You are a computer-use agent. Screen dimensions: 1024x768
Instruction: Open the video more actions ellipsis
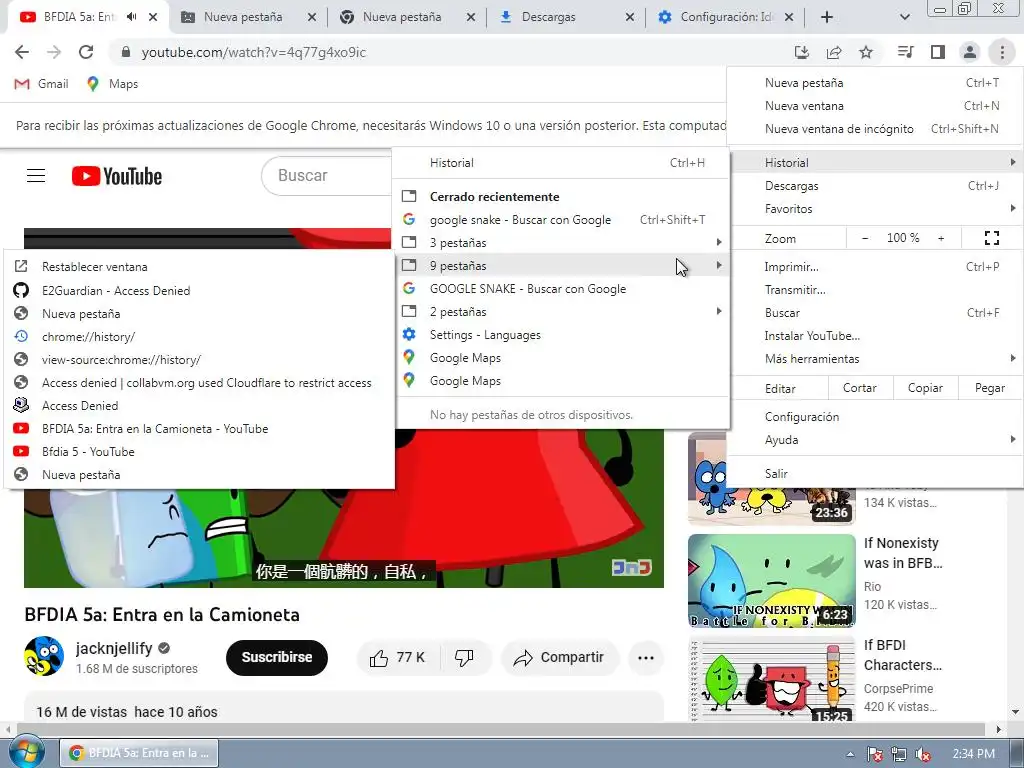tap(646, 658)
